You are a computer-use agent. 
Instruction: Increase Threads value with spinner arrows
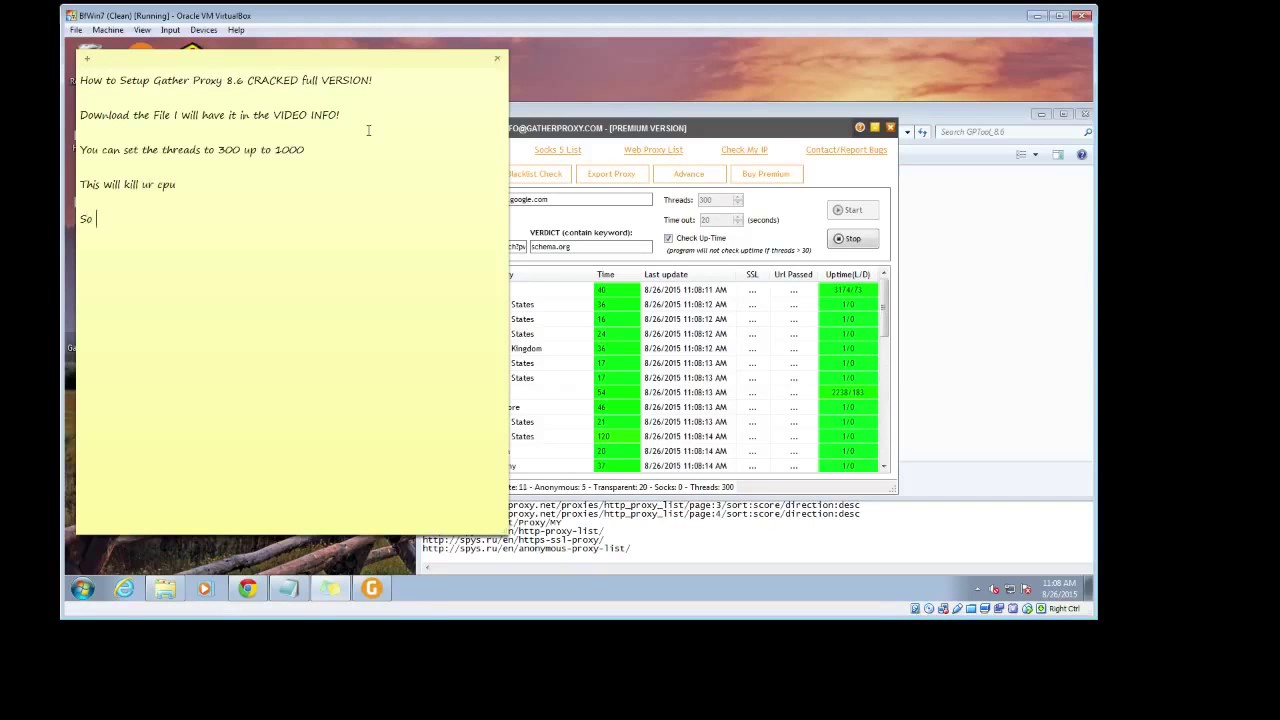[x=738, y=200]
